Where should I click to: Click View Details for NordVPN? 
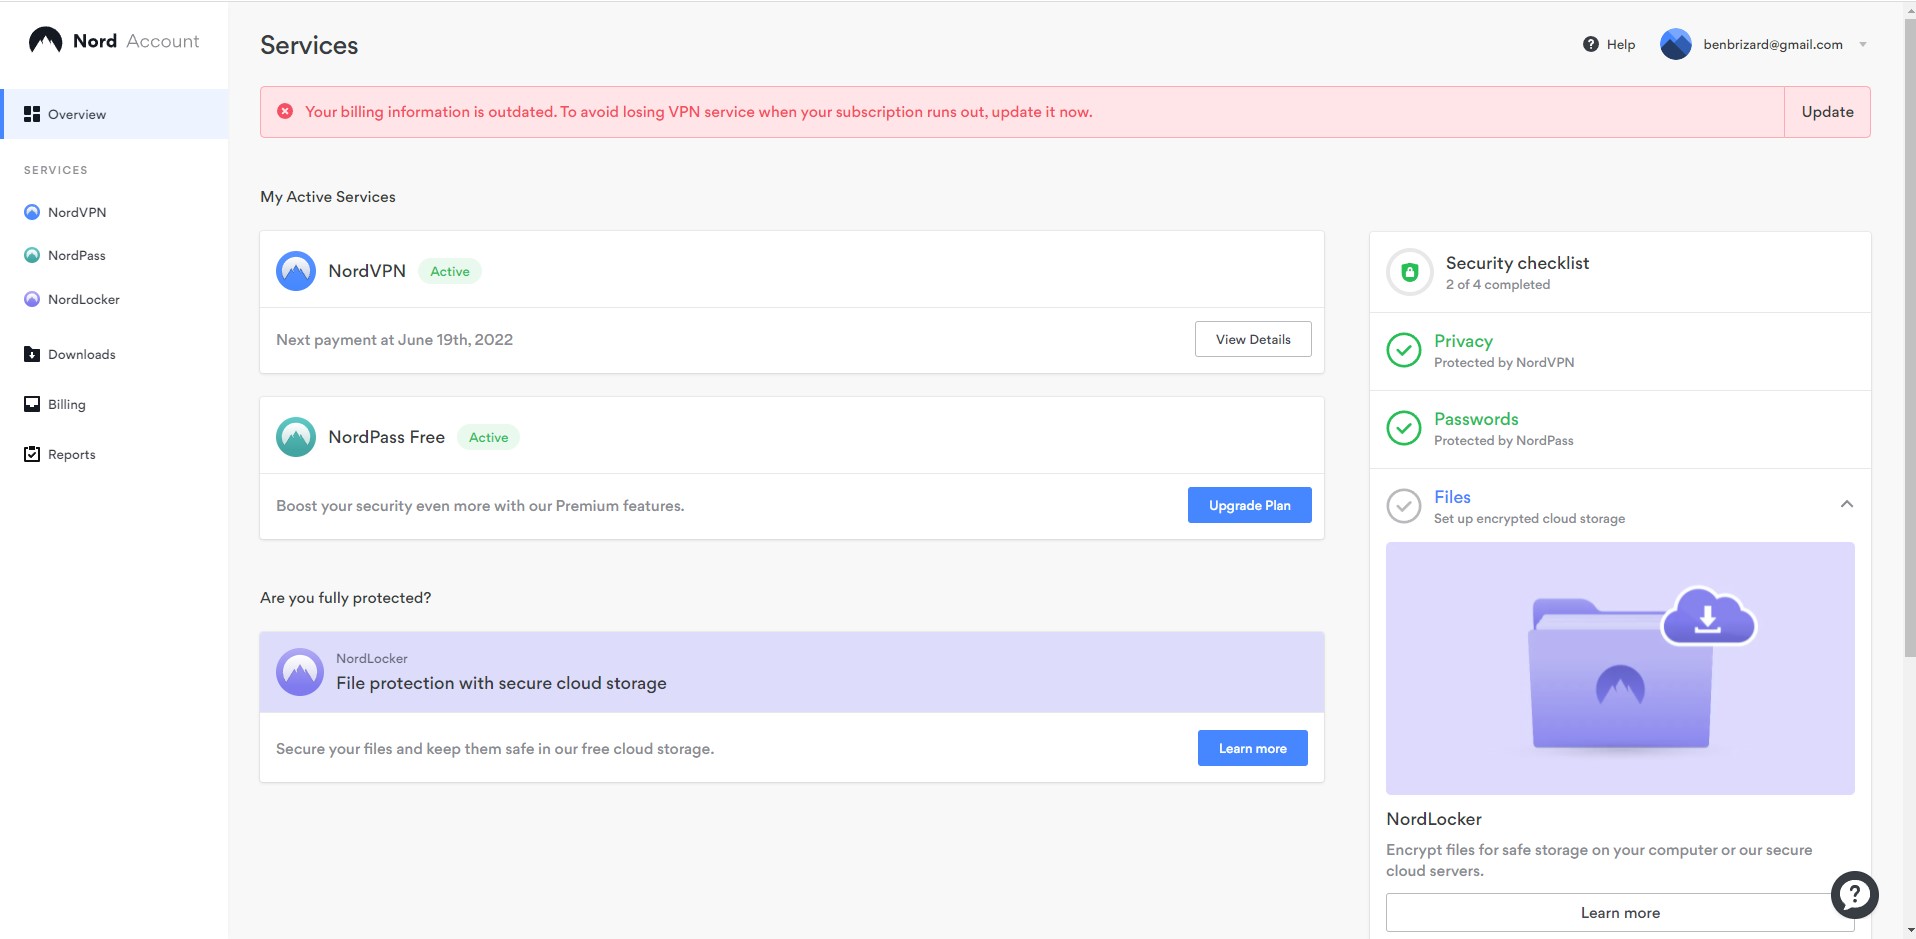pyautogui.click(x=1253, y=339)
